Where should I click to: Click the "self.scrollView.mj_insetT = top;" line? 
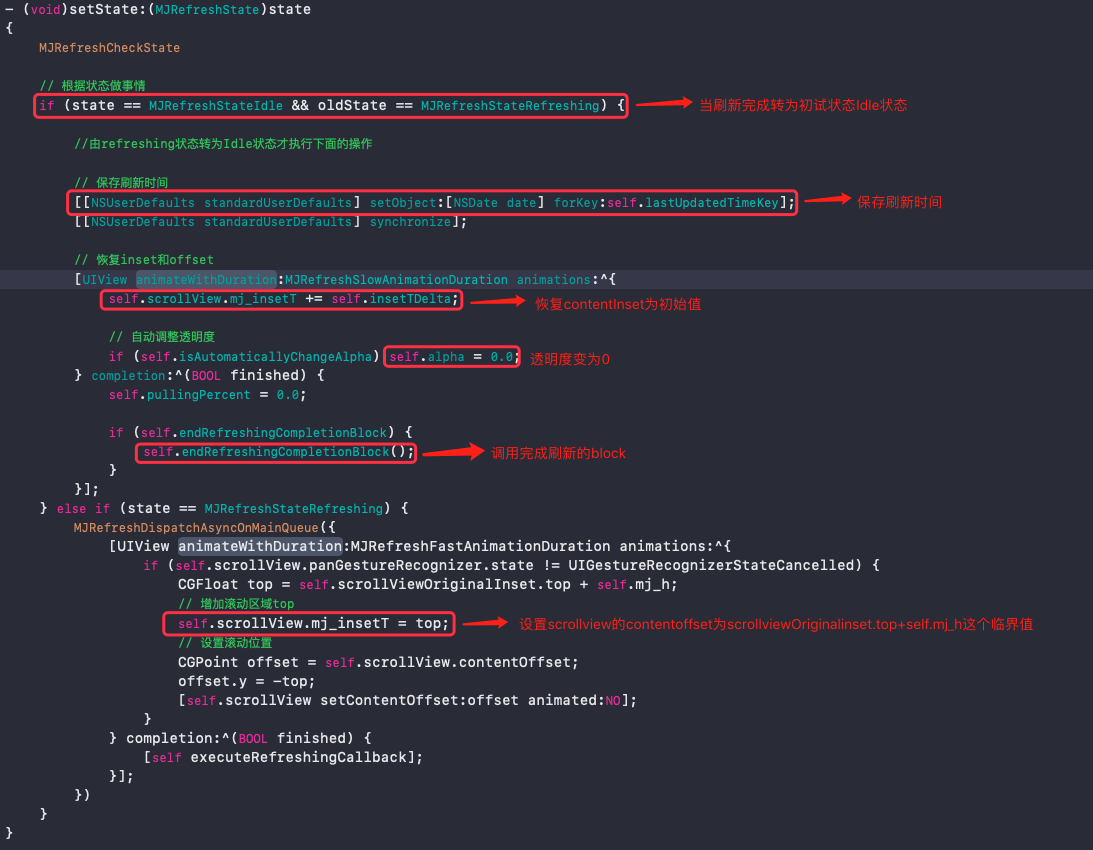(314, 623)
